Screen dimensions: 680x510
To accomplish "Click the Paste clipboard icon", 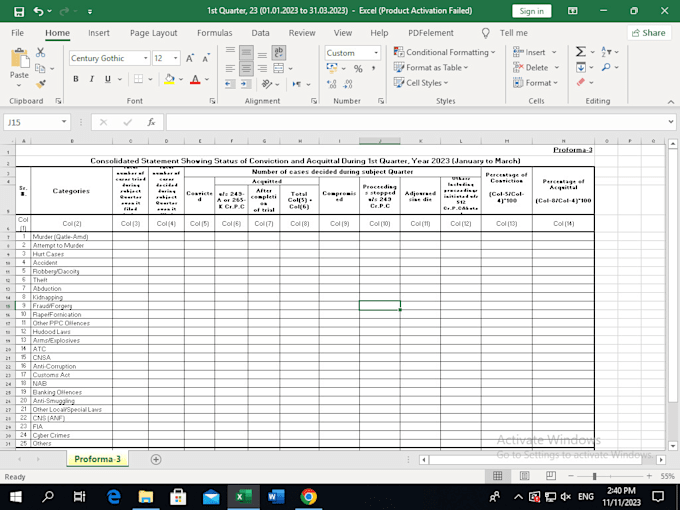I will [19, 59].
